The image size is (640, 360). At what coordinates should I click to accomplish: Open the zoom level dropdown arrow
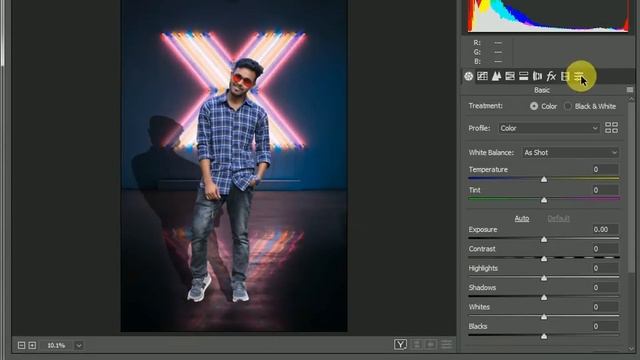(x=79, y=345)
